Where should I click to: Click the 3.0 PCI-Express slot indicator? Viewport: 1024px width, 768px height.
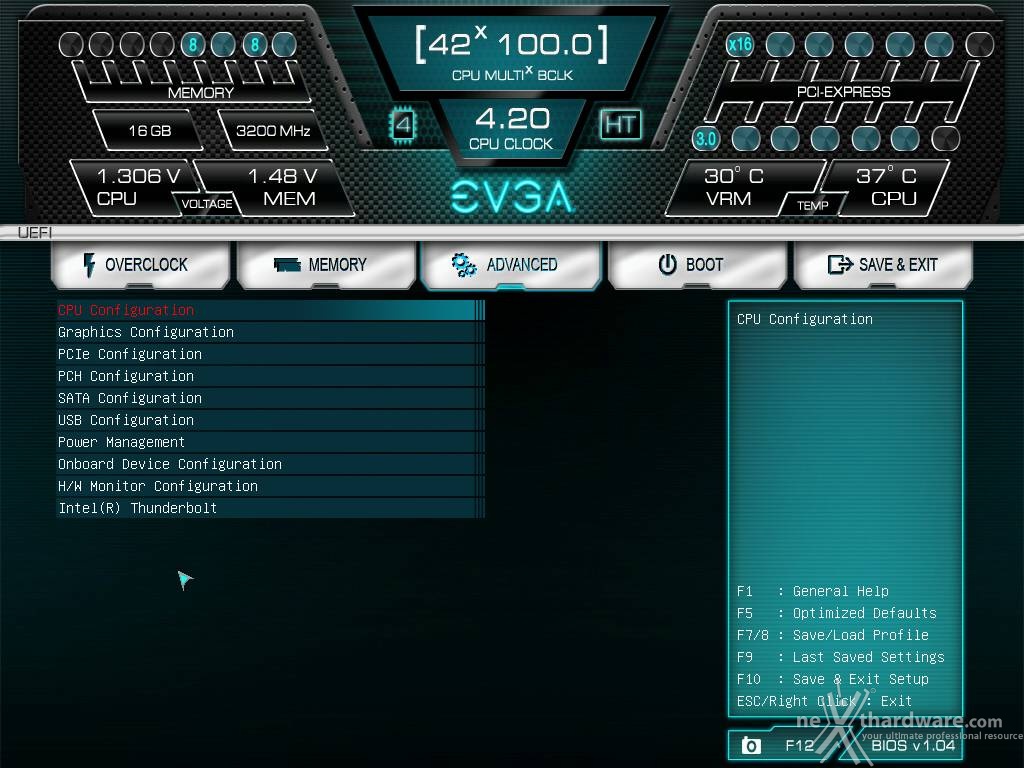click(x=705, y=138)
